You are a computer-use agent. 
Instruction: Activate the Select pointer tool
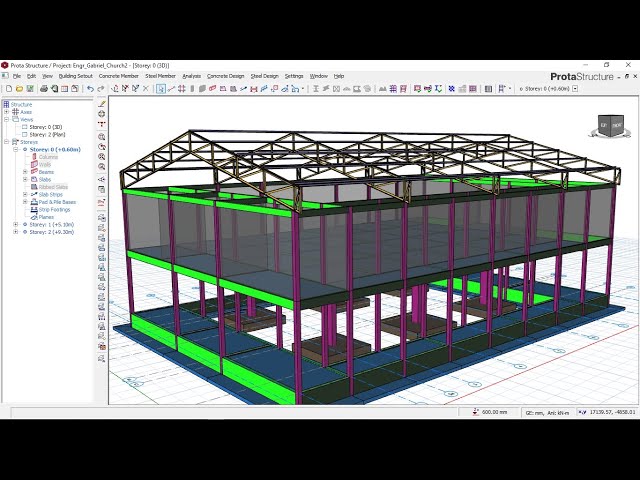(161, 89)
